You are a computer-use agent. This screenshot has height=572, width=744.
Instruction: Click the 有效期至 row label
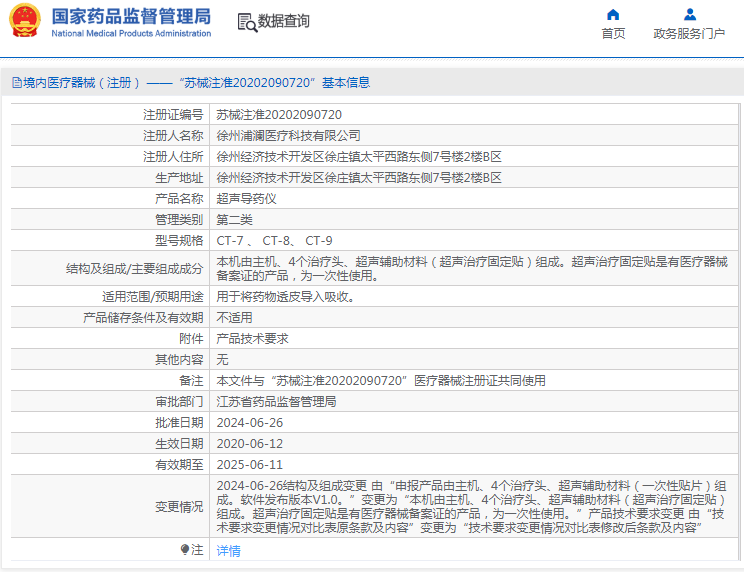pos(179,464)
